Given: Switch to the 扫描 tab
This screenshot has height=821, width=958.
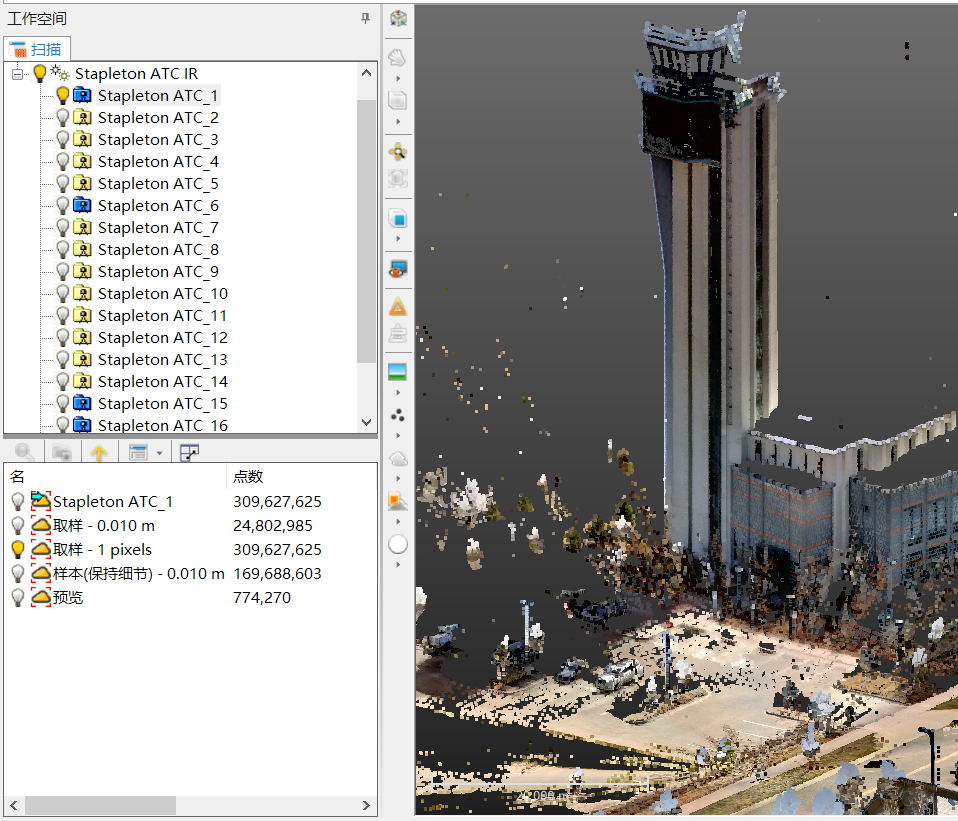Looking at the screenshot, I should (x=37, y=48).
